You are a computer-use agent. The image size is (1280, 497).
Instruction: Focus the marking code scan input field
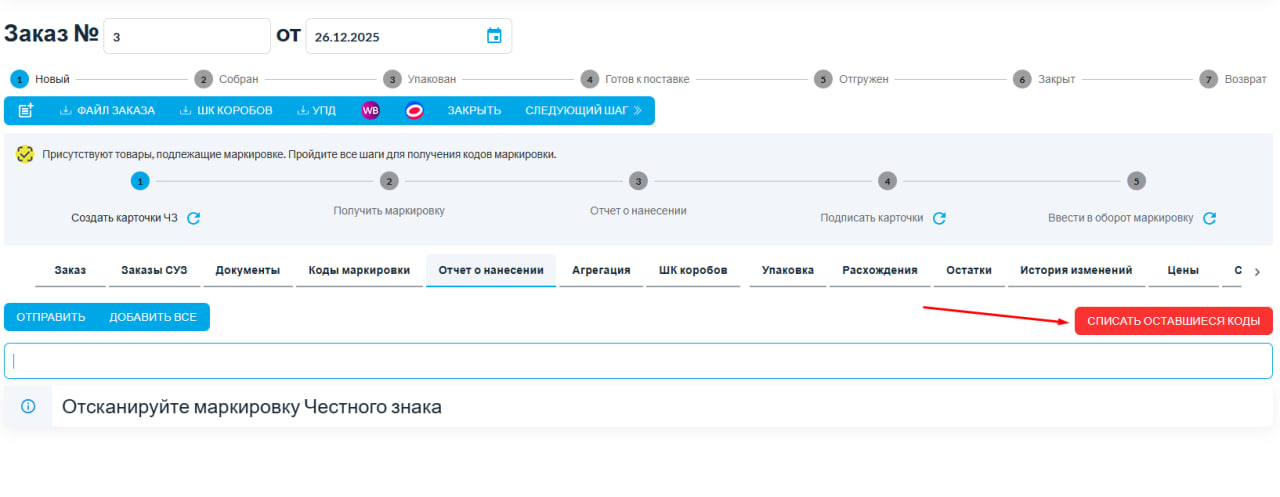(x=638, y=361)
